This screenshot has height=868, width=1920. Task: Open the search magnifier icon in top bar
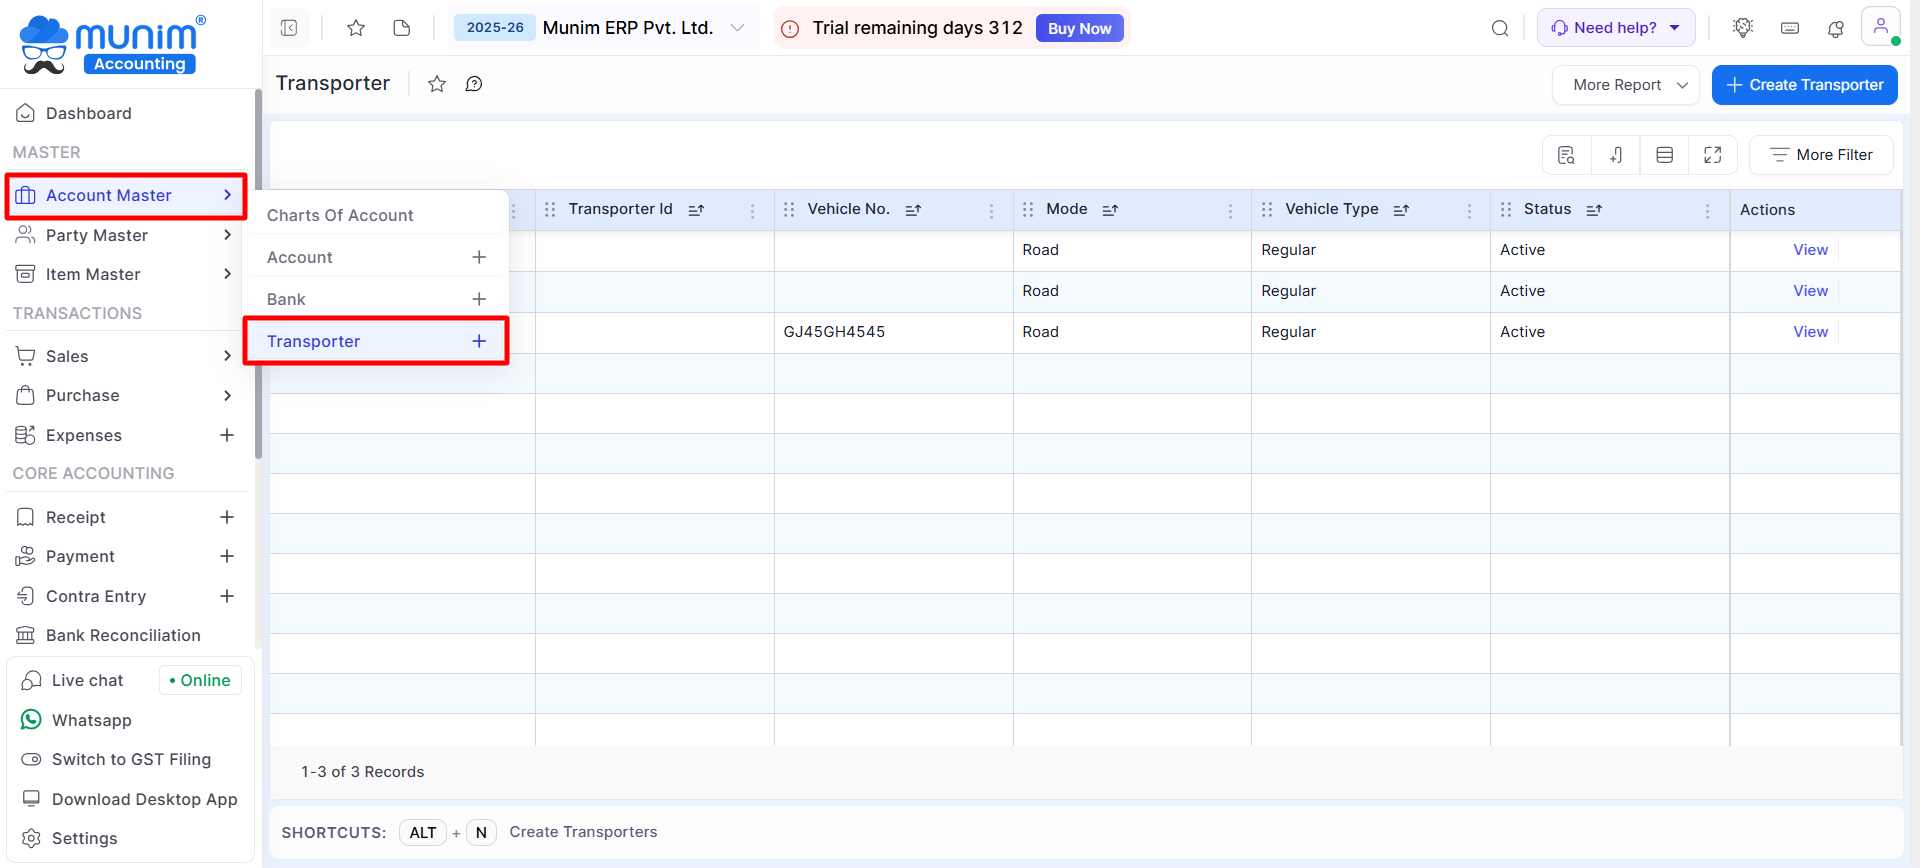1500,28
